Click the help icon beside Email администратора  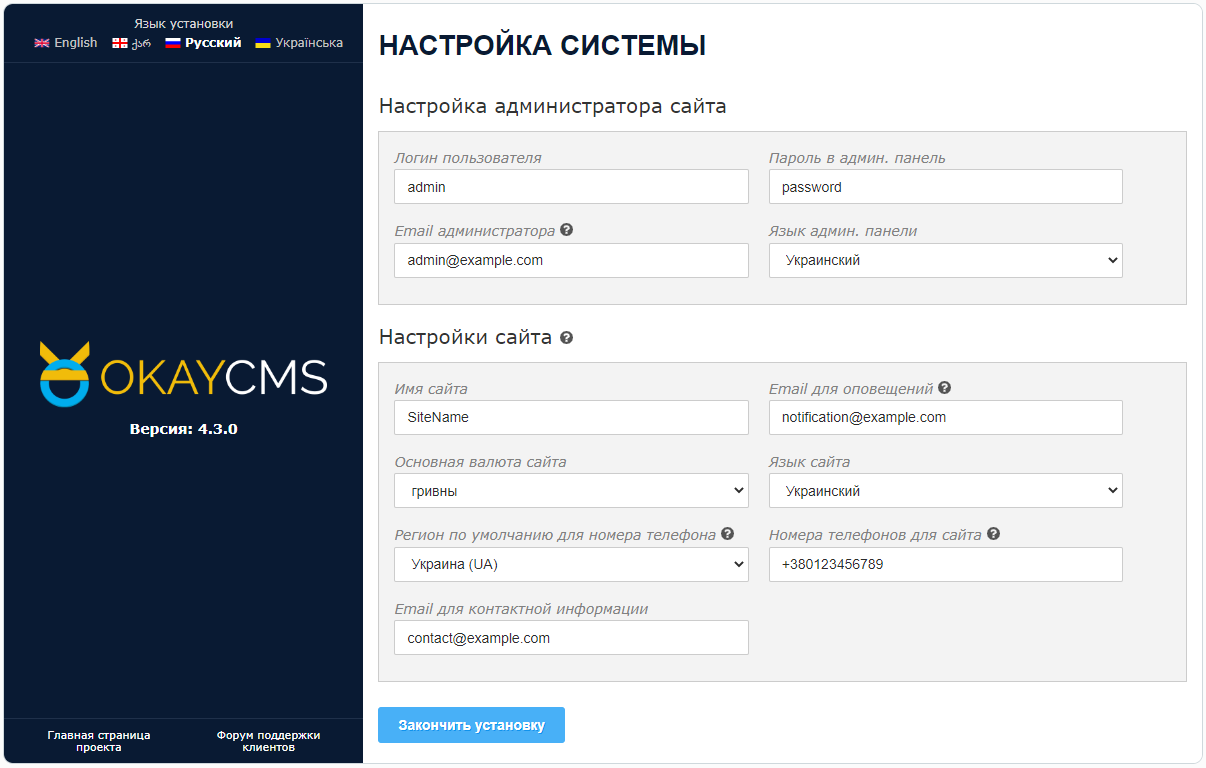click(x=567, y=230)
